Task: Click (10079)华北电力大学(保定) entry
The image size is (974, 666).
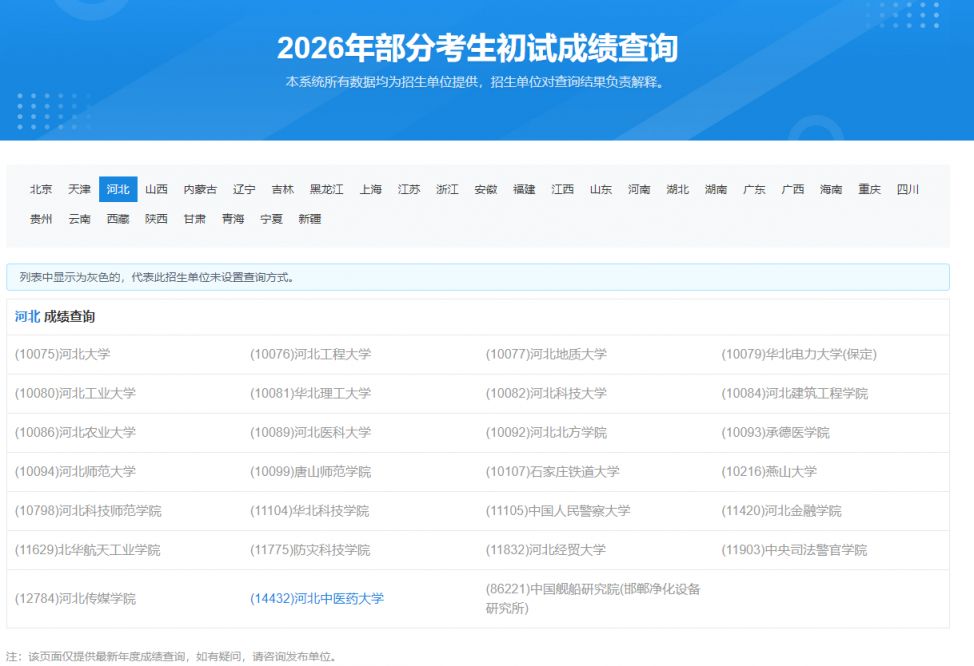Action: coord(799,355)
